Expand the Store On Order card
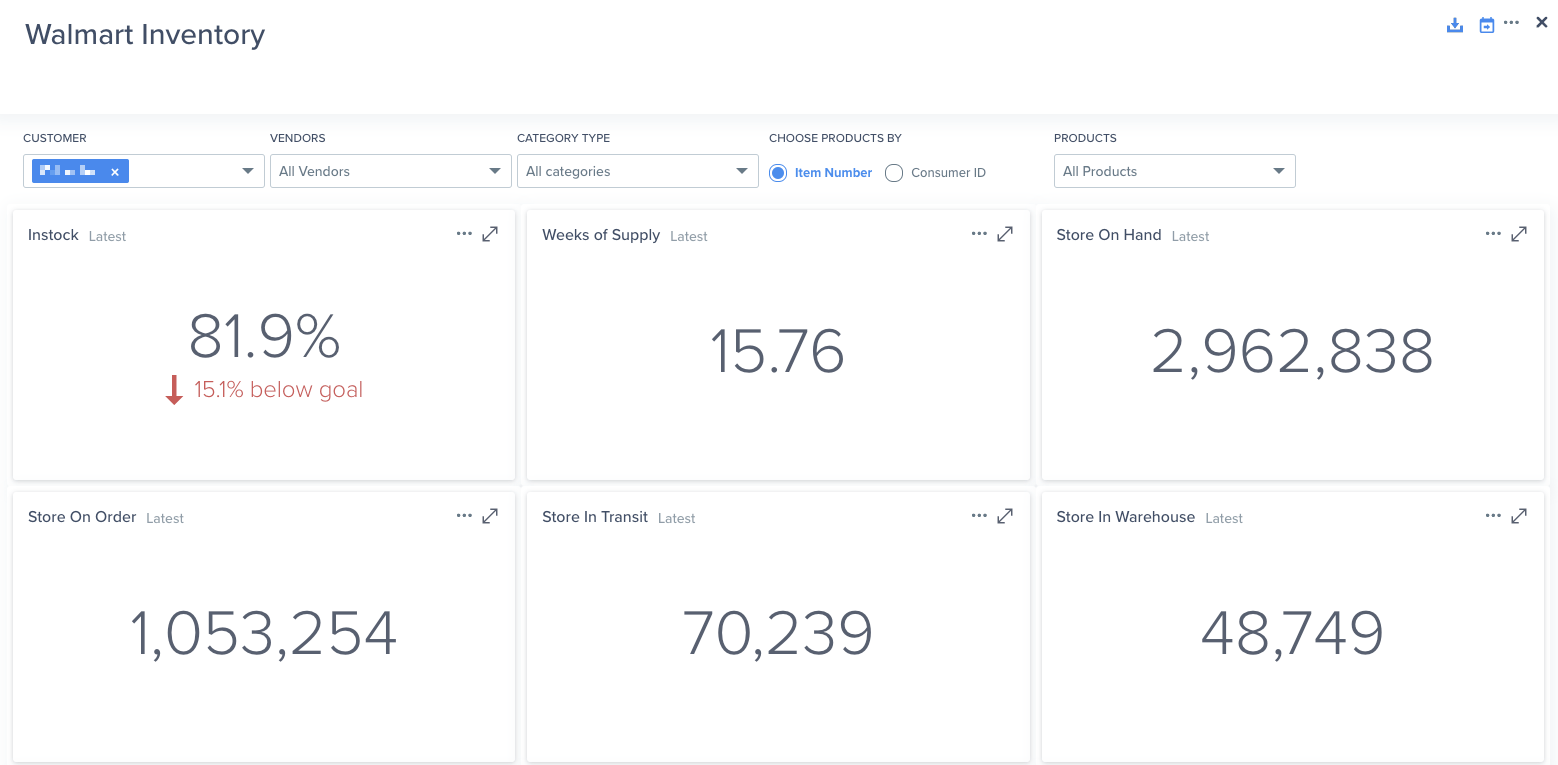 coord(490,516)
